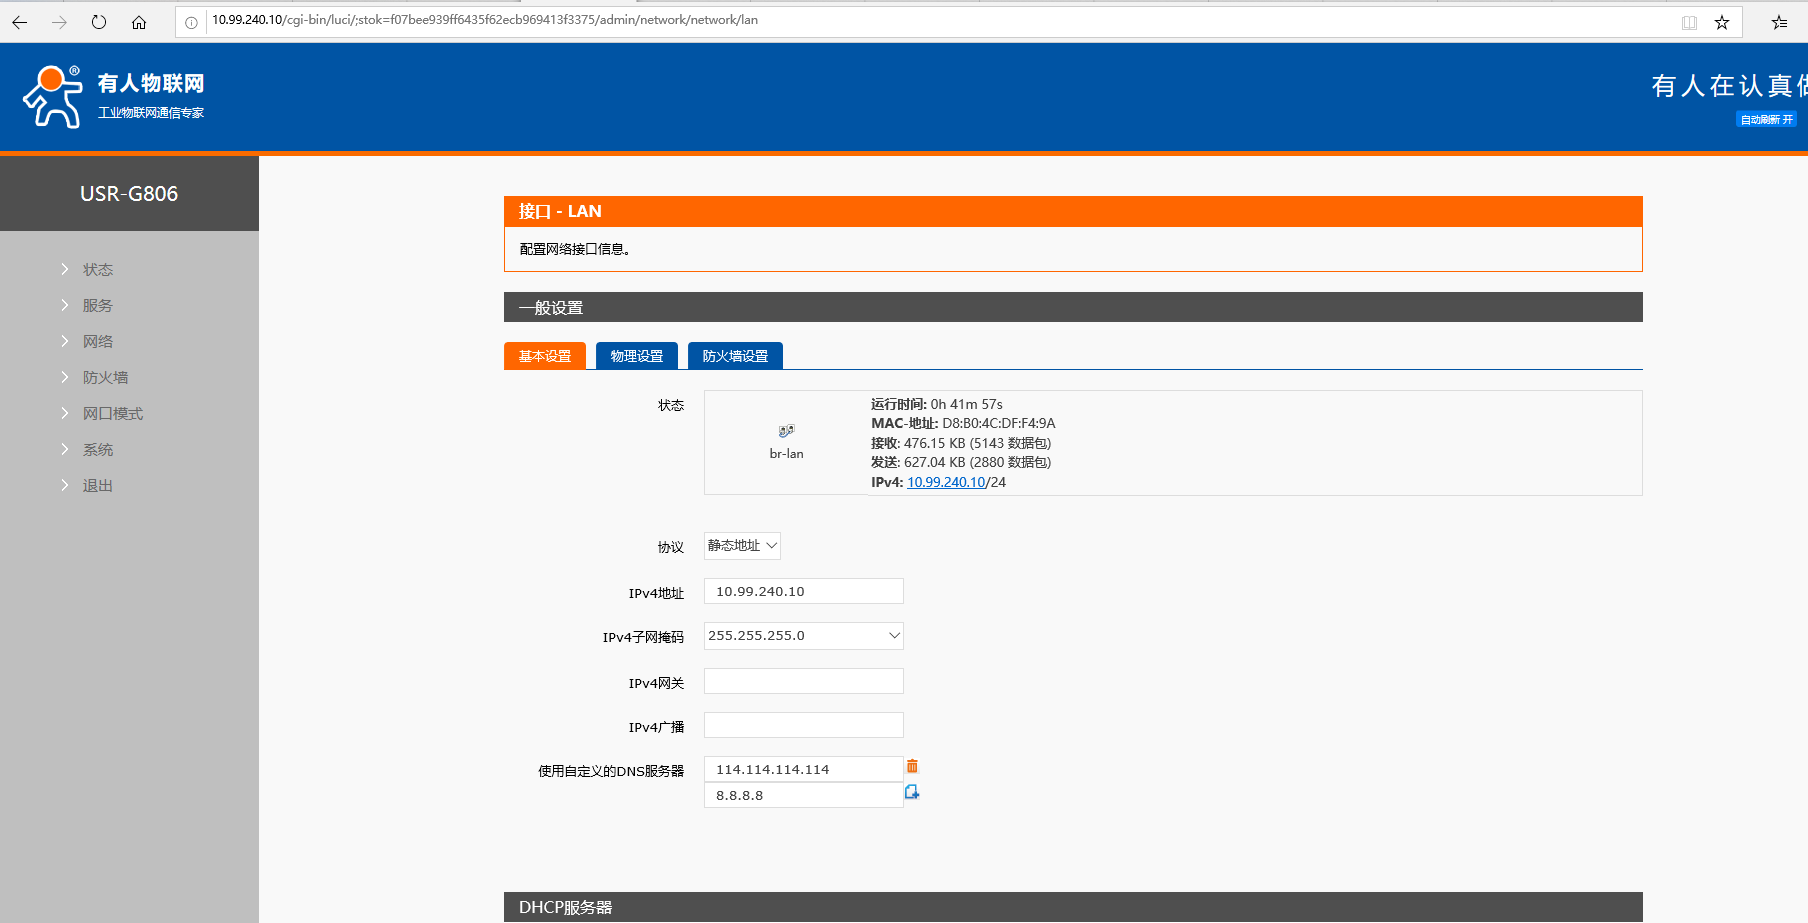Click the browser refresh icon

(x=99, y=22)
